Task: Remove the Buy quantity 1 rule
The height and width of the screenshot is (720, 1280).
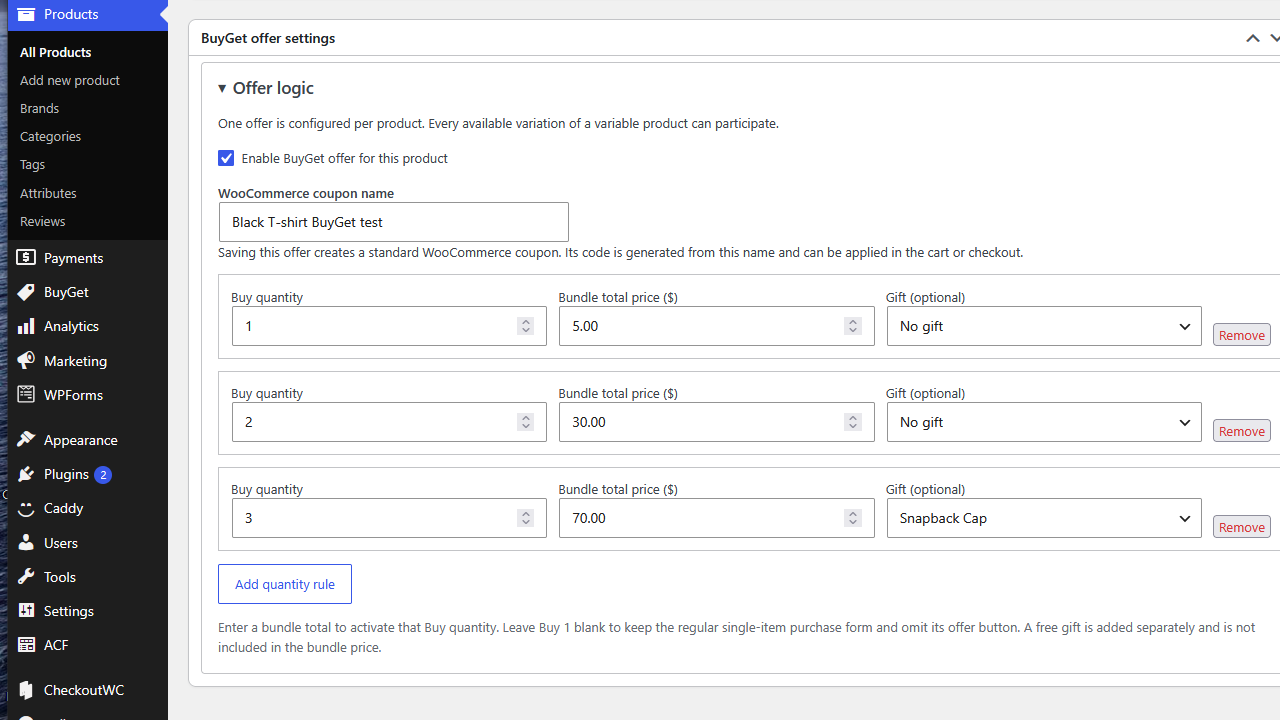Action: [1242, 335]
